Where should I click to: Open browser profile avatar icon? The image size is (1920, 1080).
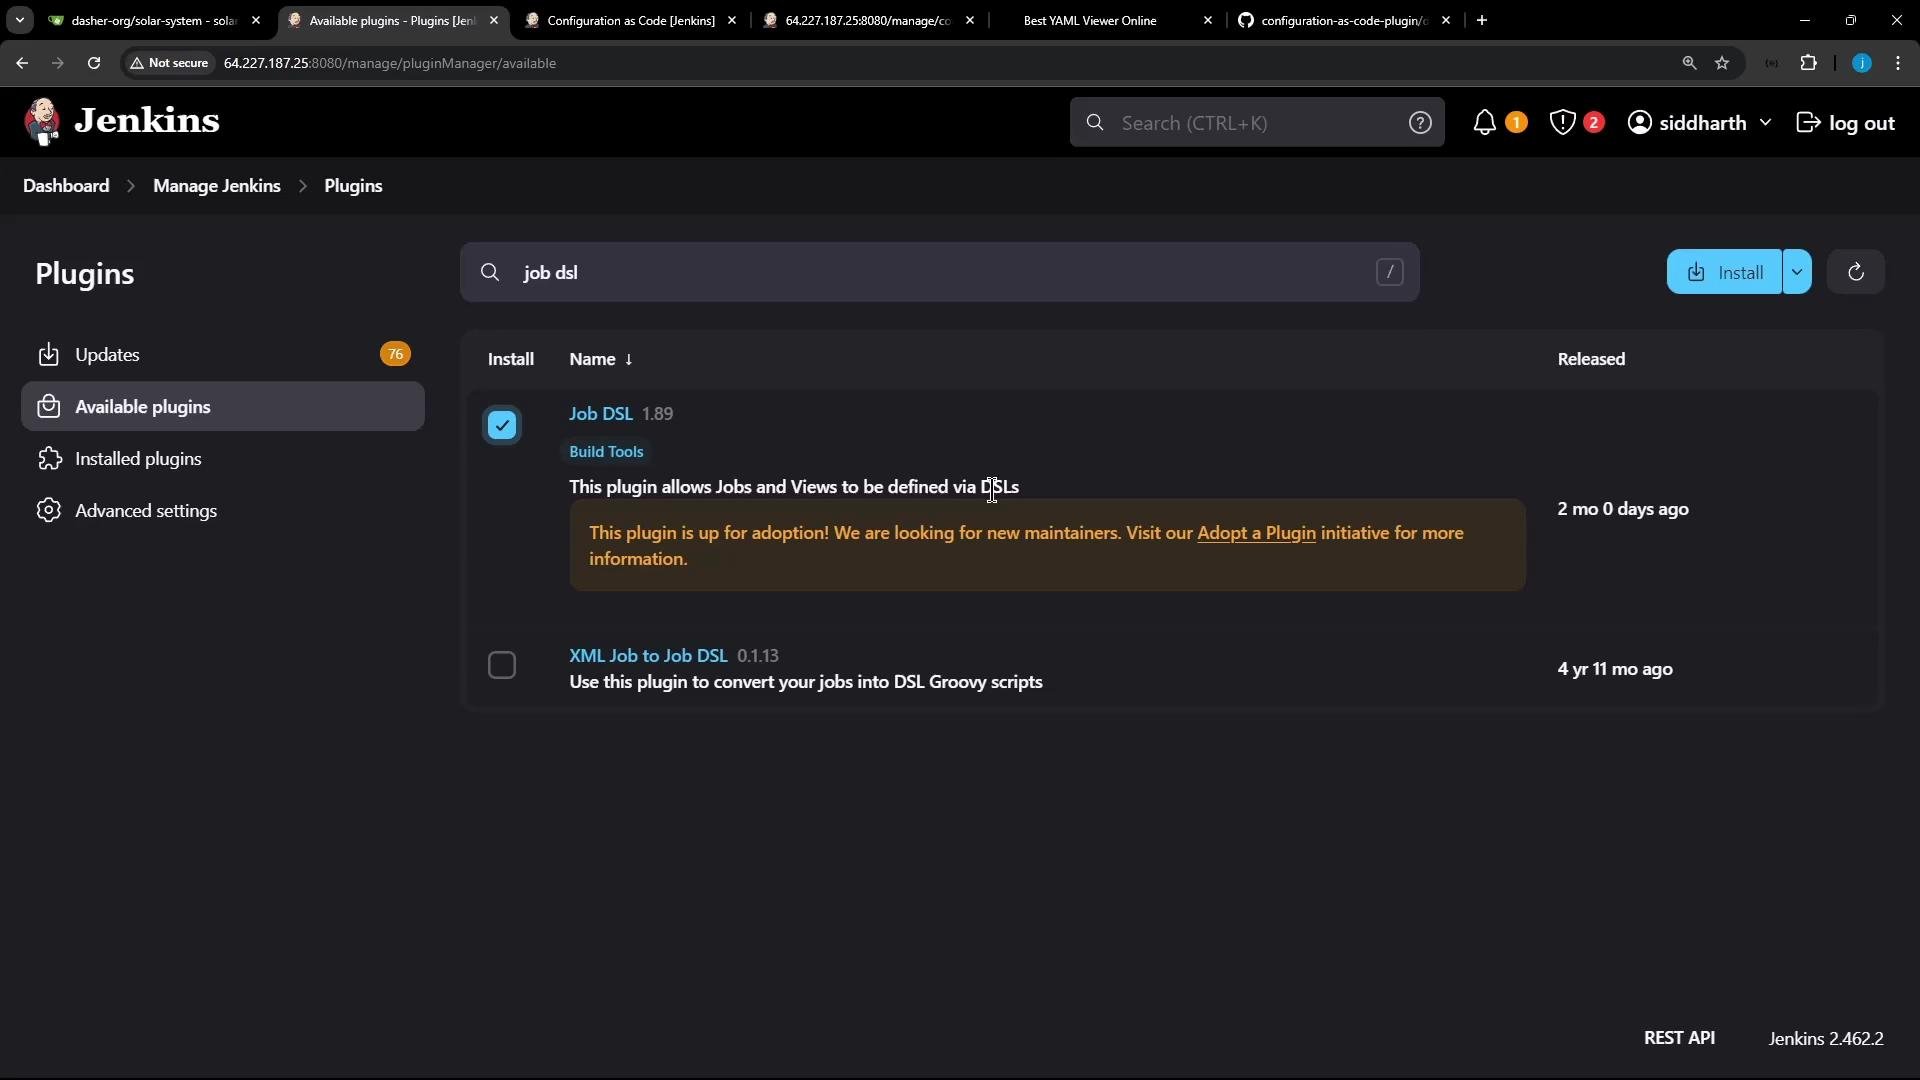pyautogui.click(x=1861, y=63)
